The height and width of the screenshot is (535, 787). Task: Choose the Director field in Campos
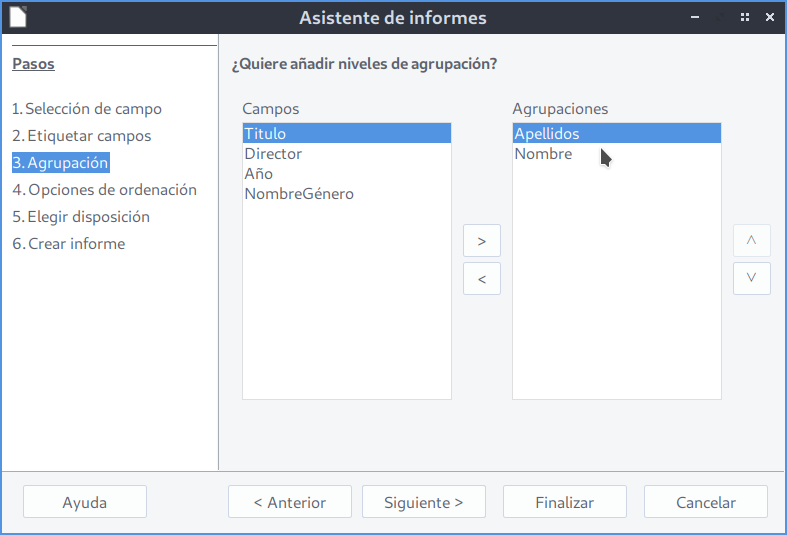[x=273, y=154]
